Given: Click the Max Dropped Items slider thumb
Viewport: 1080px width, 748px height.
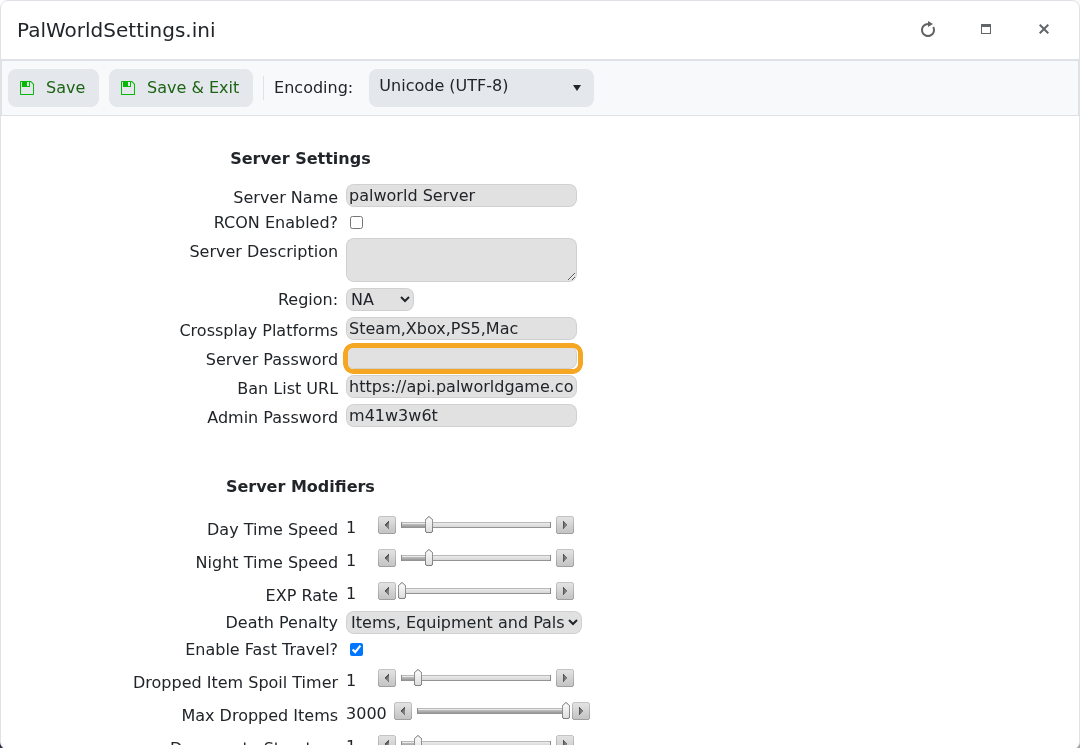Looking at the screenshot, I should (x=566, y=711).
